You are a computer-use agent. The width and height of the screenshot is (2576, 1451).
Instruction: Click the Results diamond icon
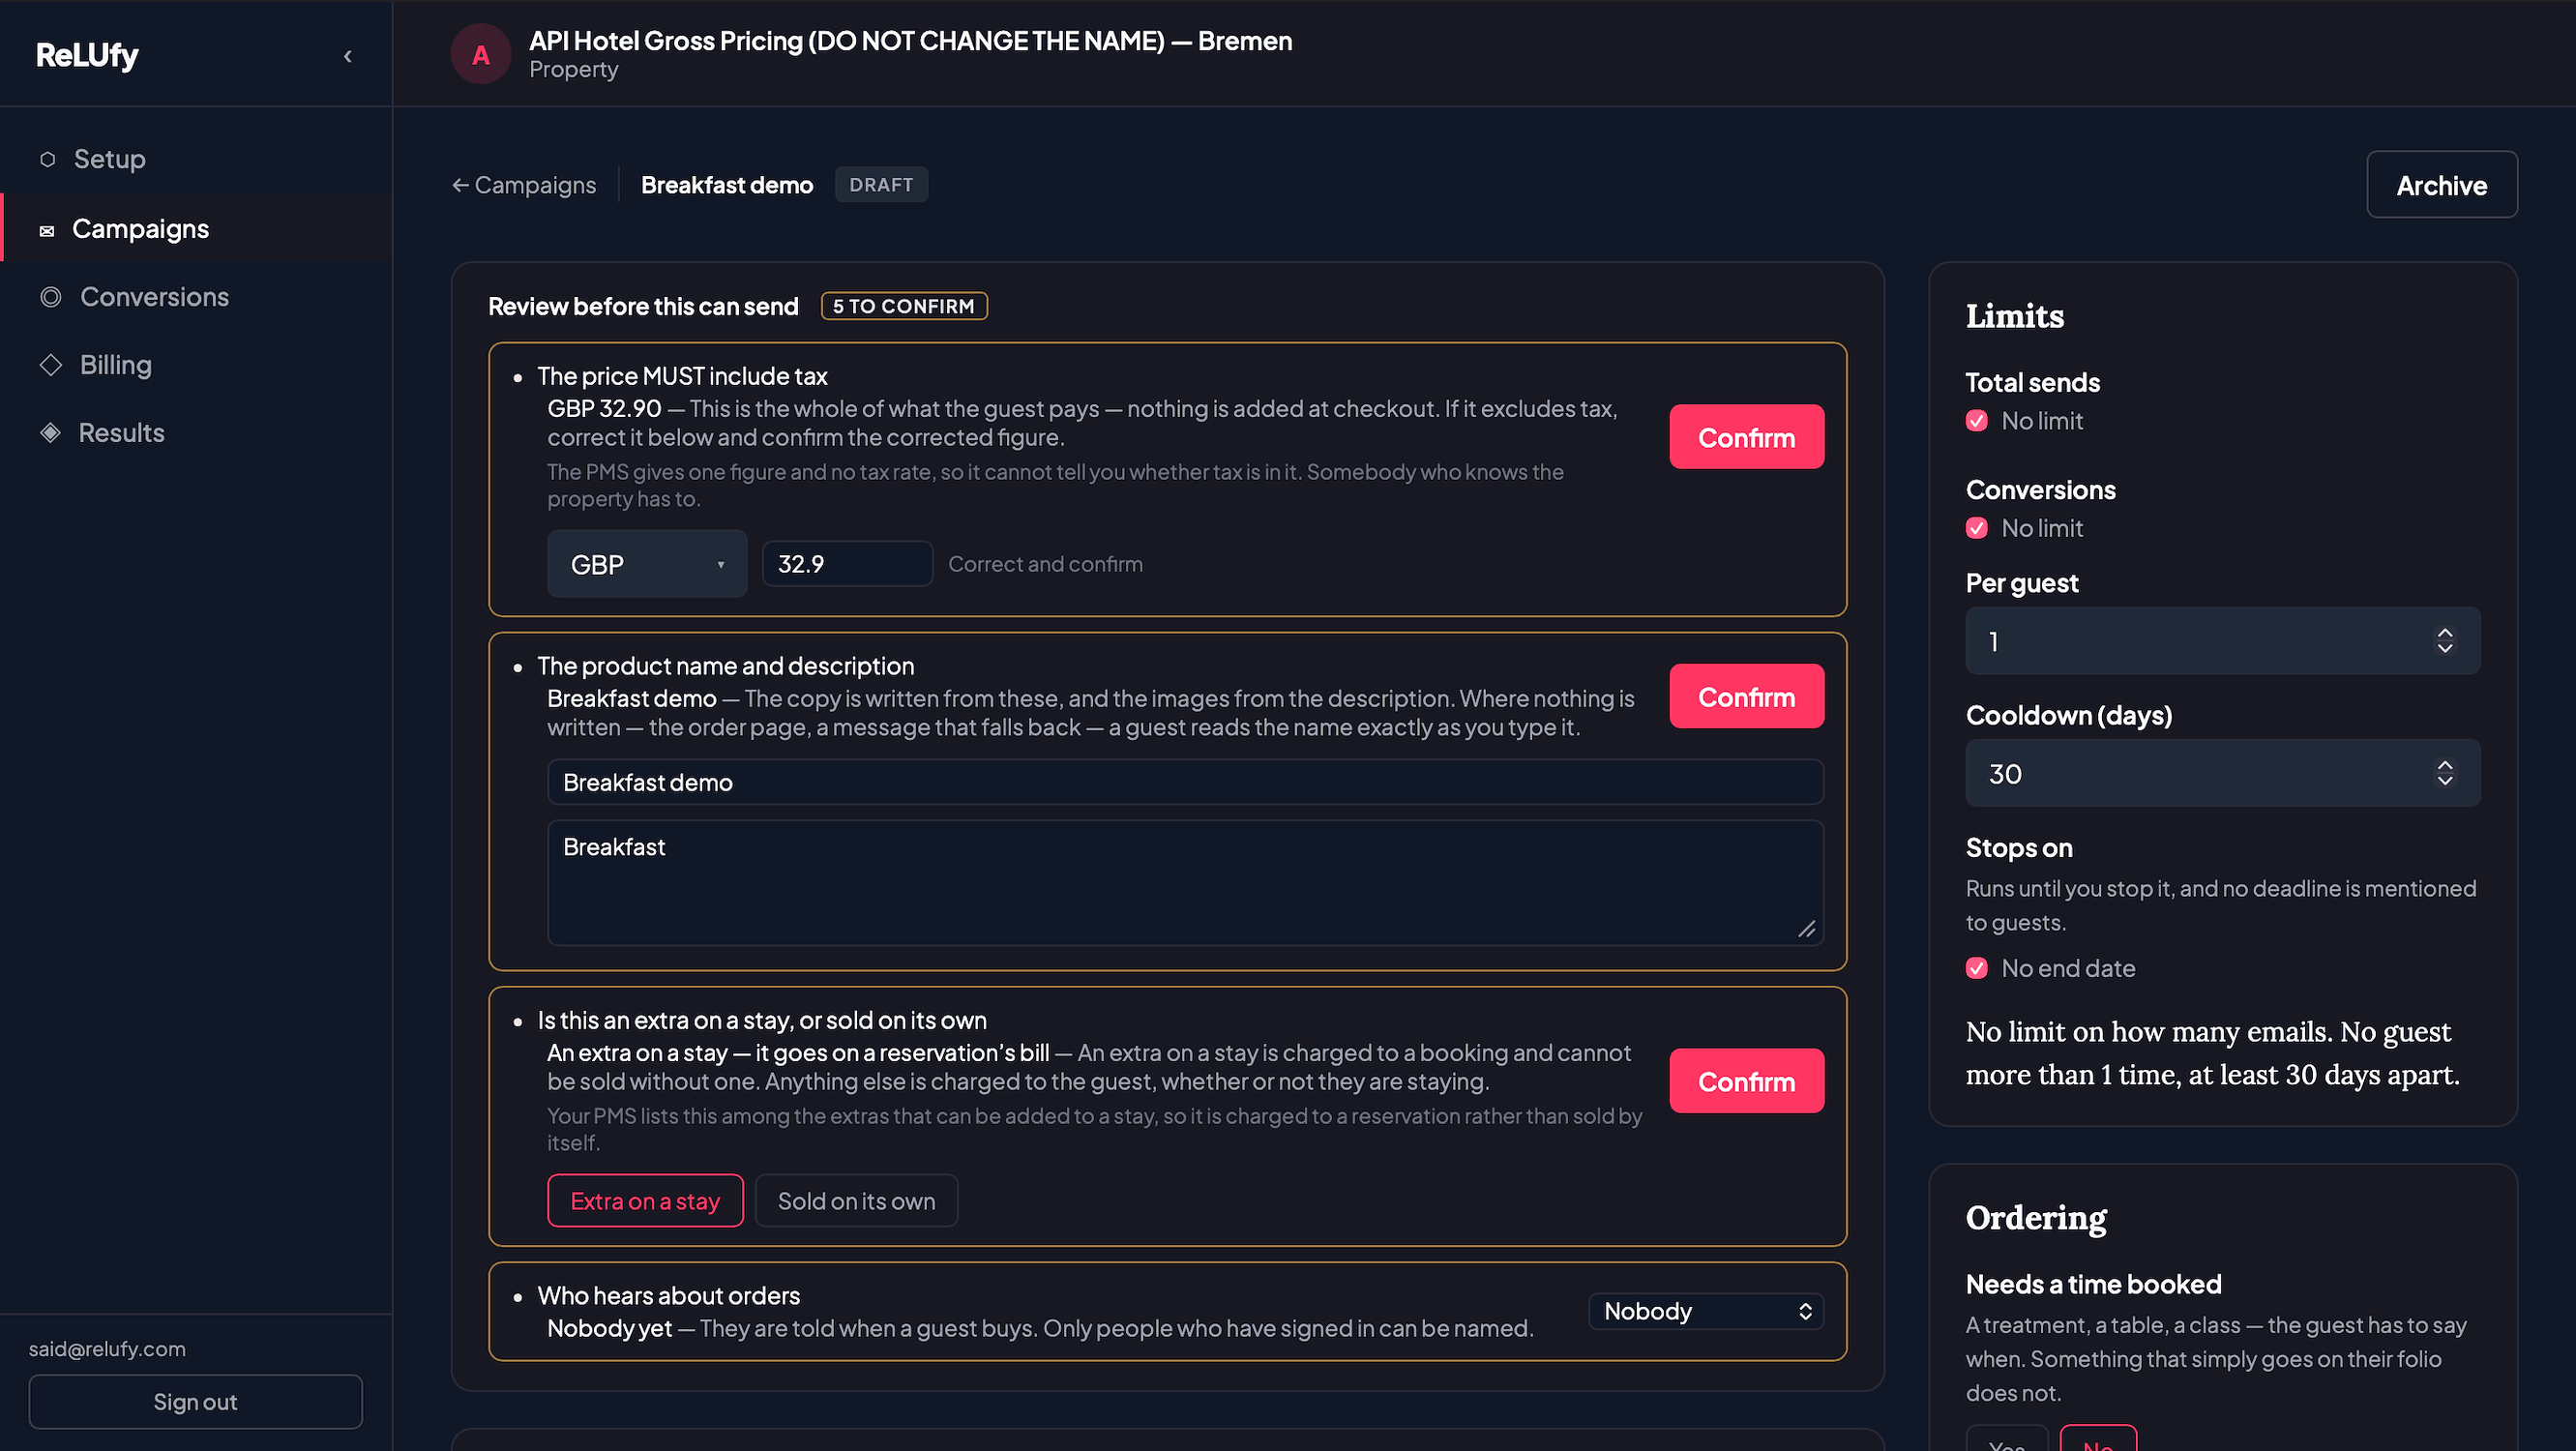point(50,433)
